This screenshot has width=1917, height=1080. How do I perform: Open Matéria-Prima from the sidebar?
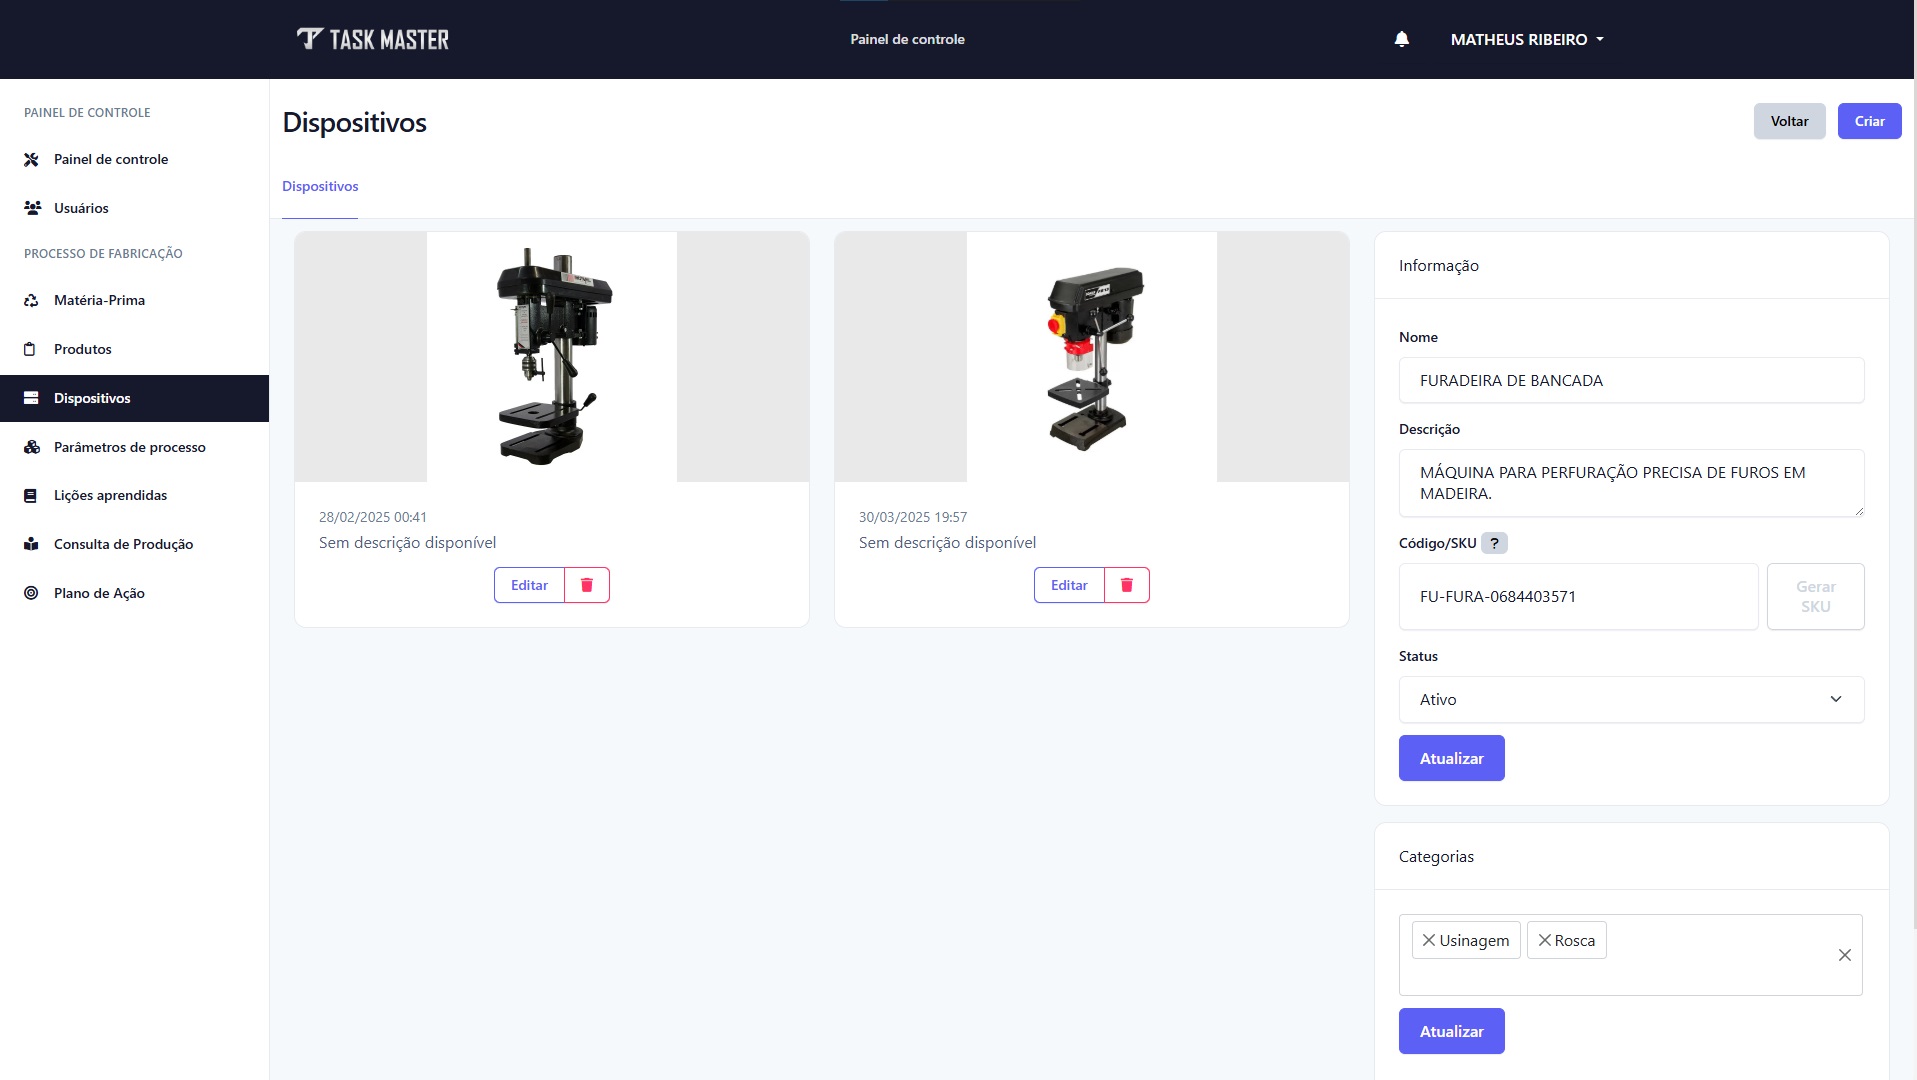99,300
